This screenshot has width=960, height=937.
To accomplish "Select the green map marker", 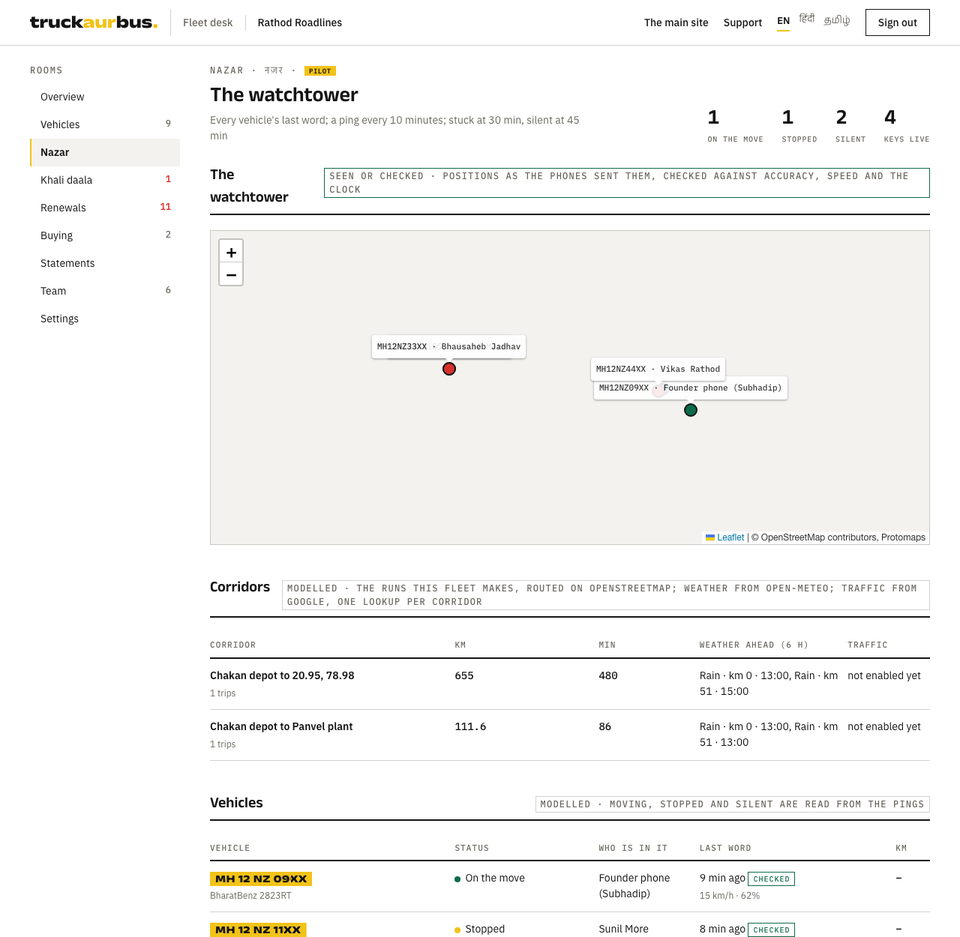I will click(691, 410).
